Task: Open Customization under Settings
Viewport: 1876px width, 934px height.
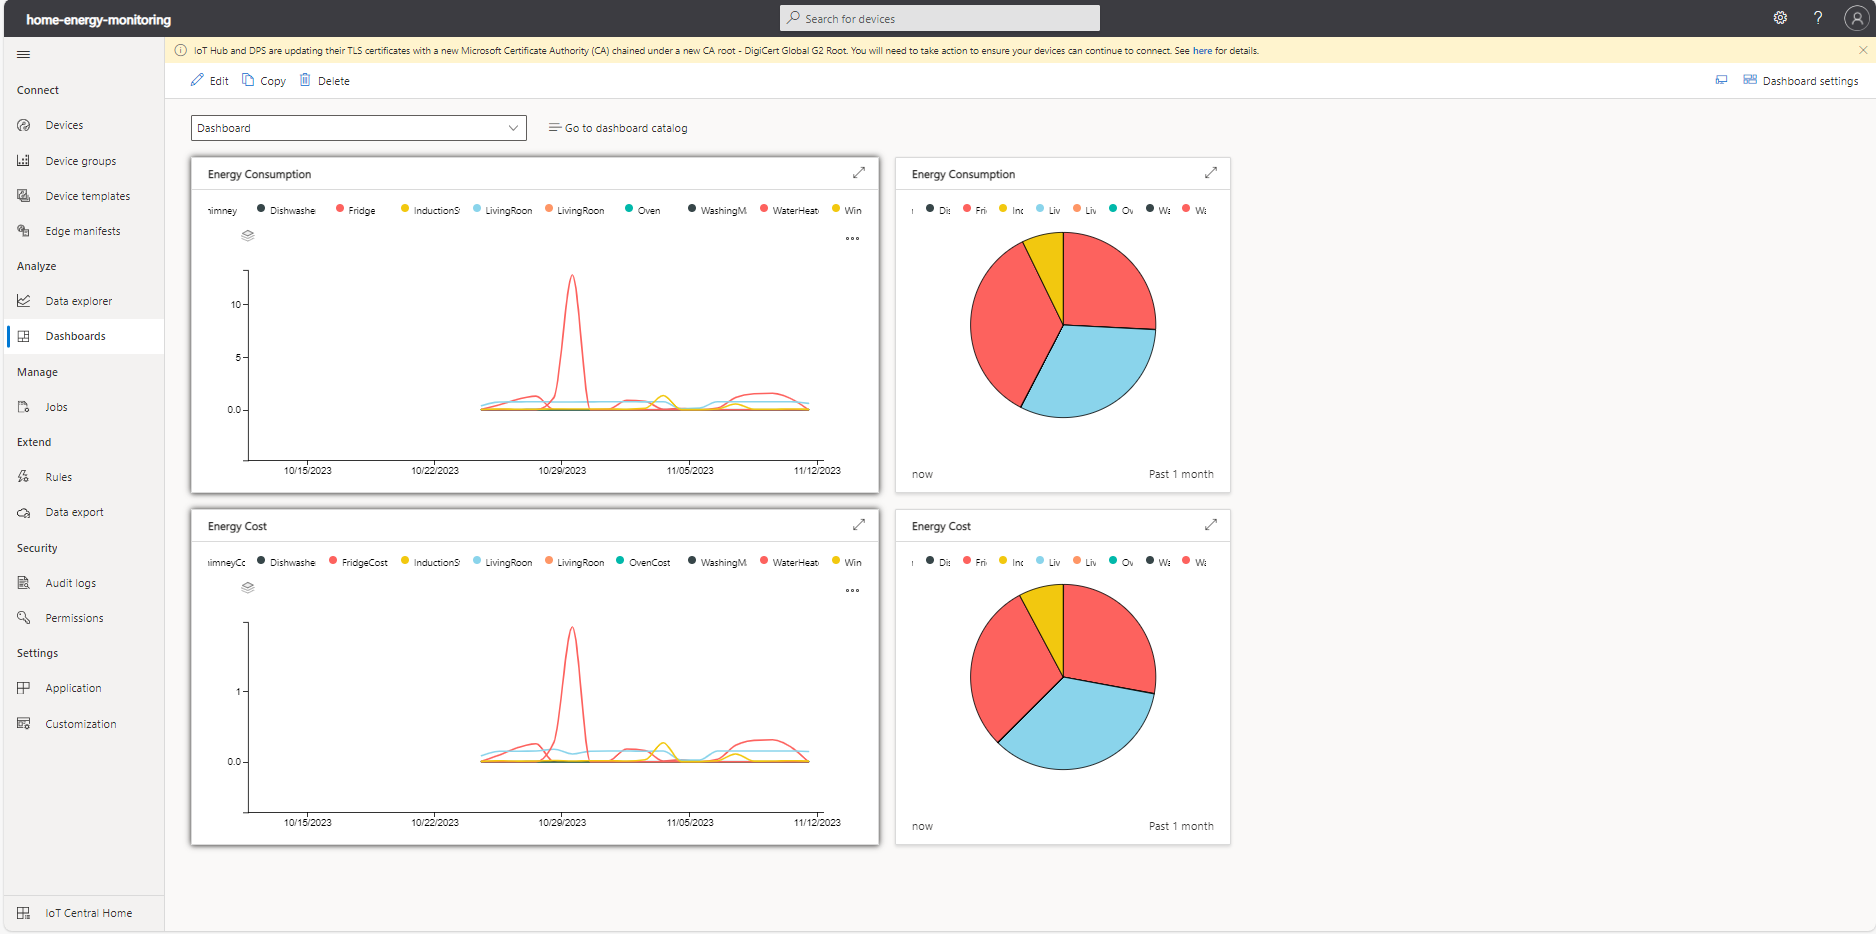Action: [79, 723]
